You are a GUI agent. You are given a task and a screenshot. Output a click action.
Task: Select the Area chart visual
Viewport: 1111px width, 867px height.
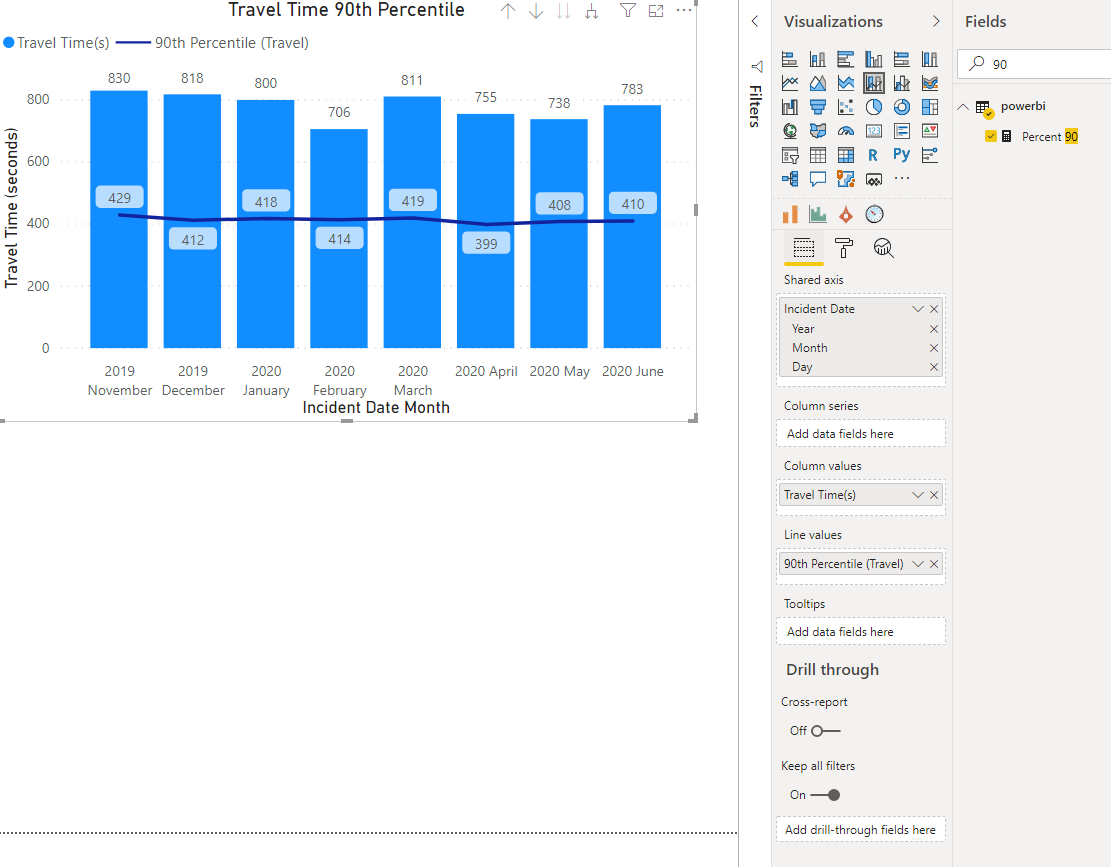point(818,84)
